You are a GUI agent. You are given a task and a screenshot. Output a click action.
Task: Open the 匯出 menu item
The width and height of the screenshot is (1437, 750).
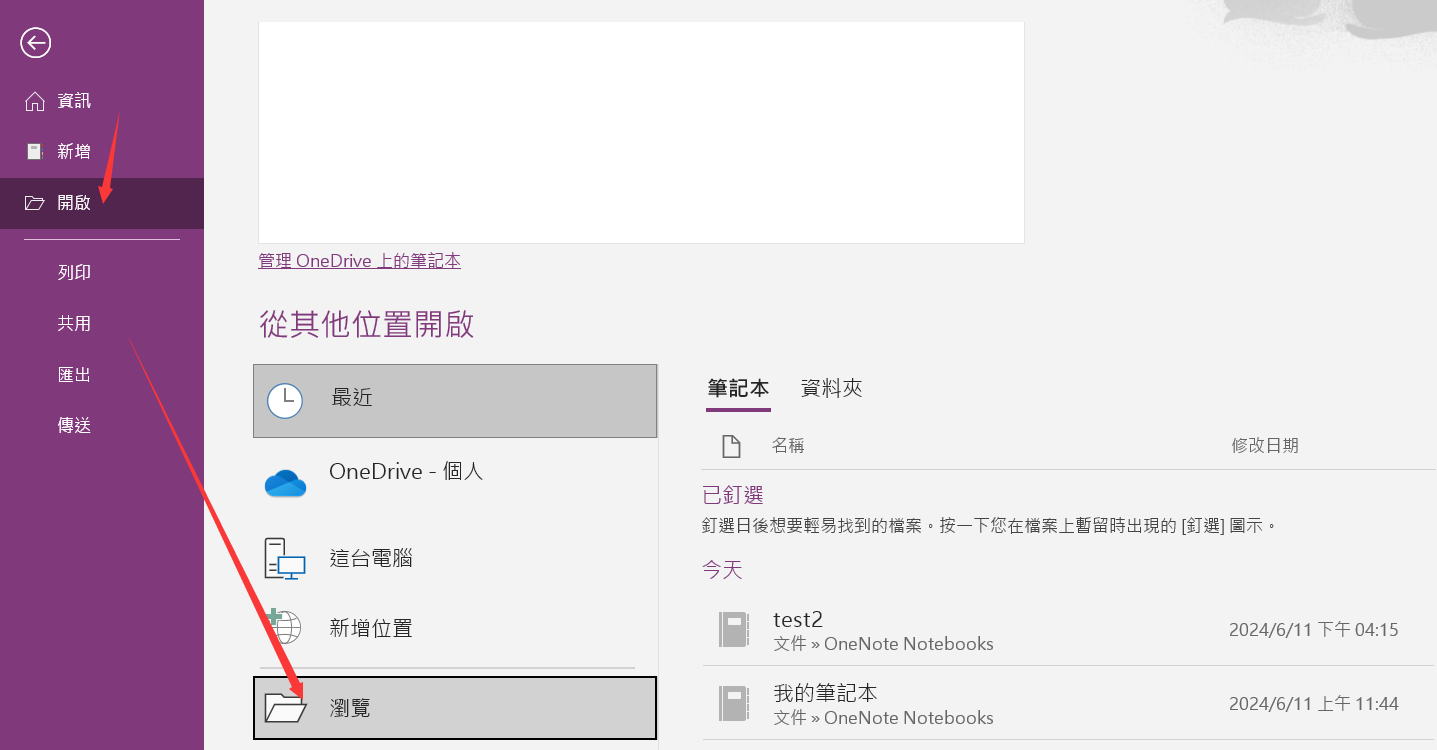(102, 374)
